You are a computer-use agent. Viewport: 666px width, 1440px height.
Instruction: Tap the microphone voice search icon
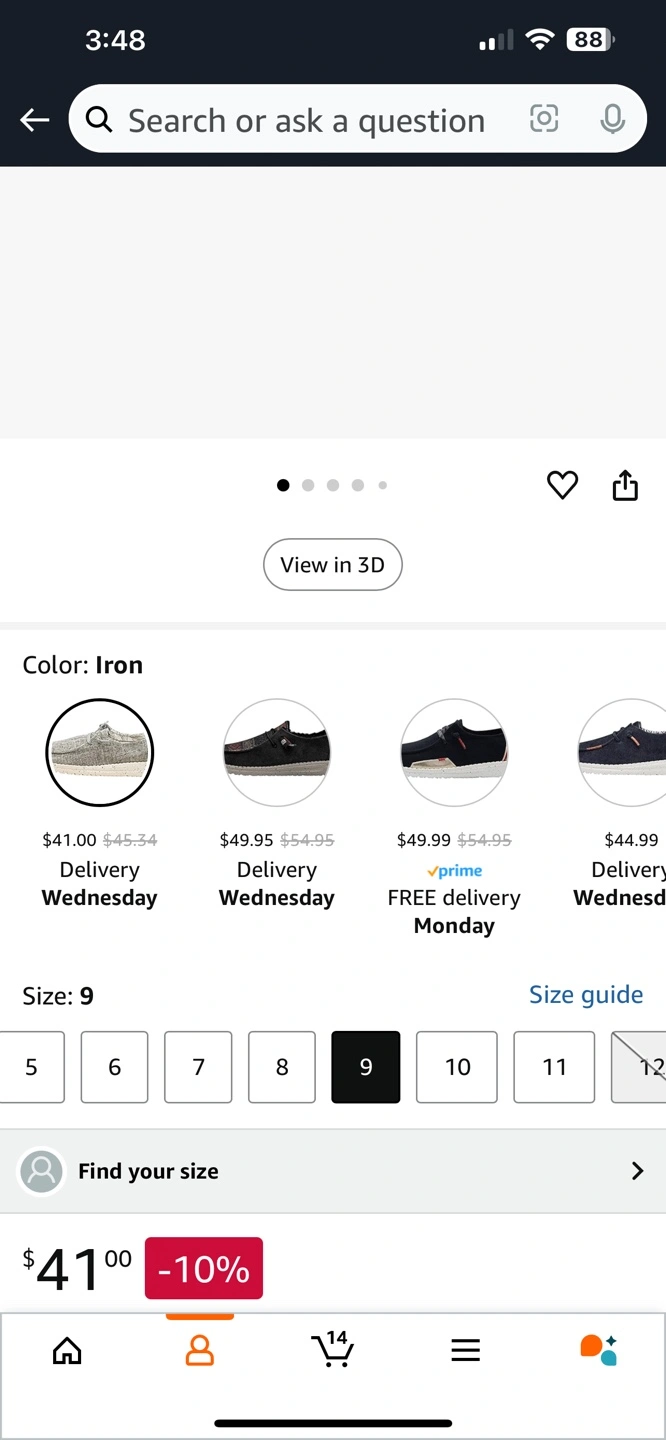click(x=612, y=120)
